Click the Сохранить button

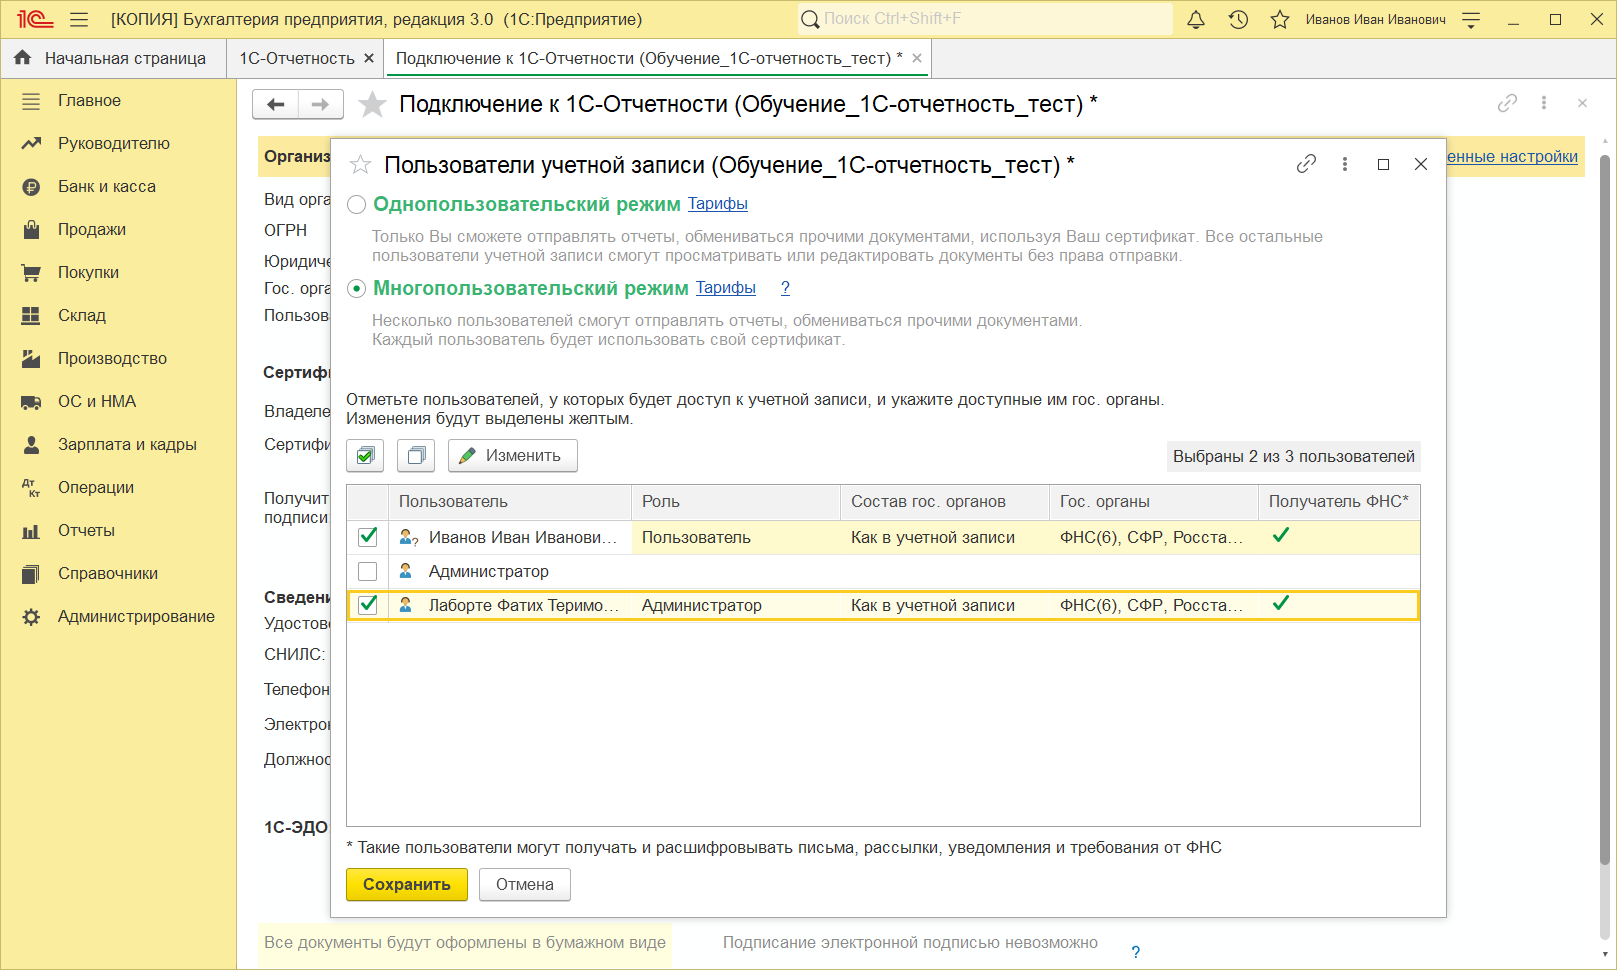tap(407, 885)
